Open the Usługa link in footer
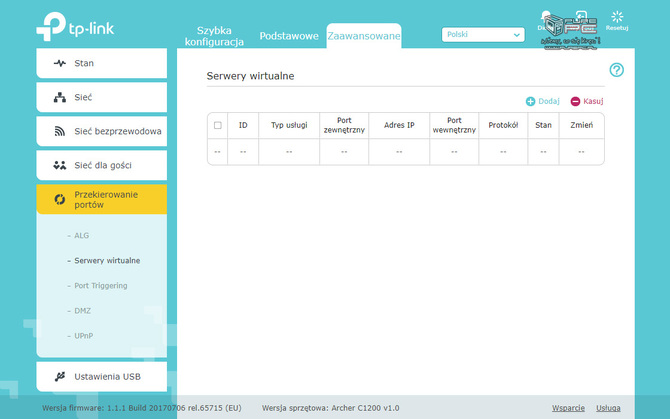670x419 pixels. (608, 408)
